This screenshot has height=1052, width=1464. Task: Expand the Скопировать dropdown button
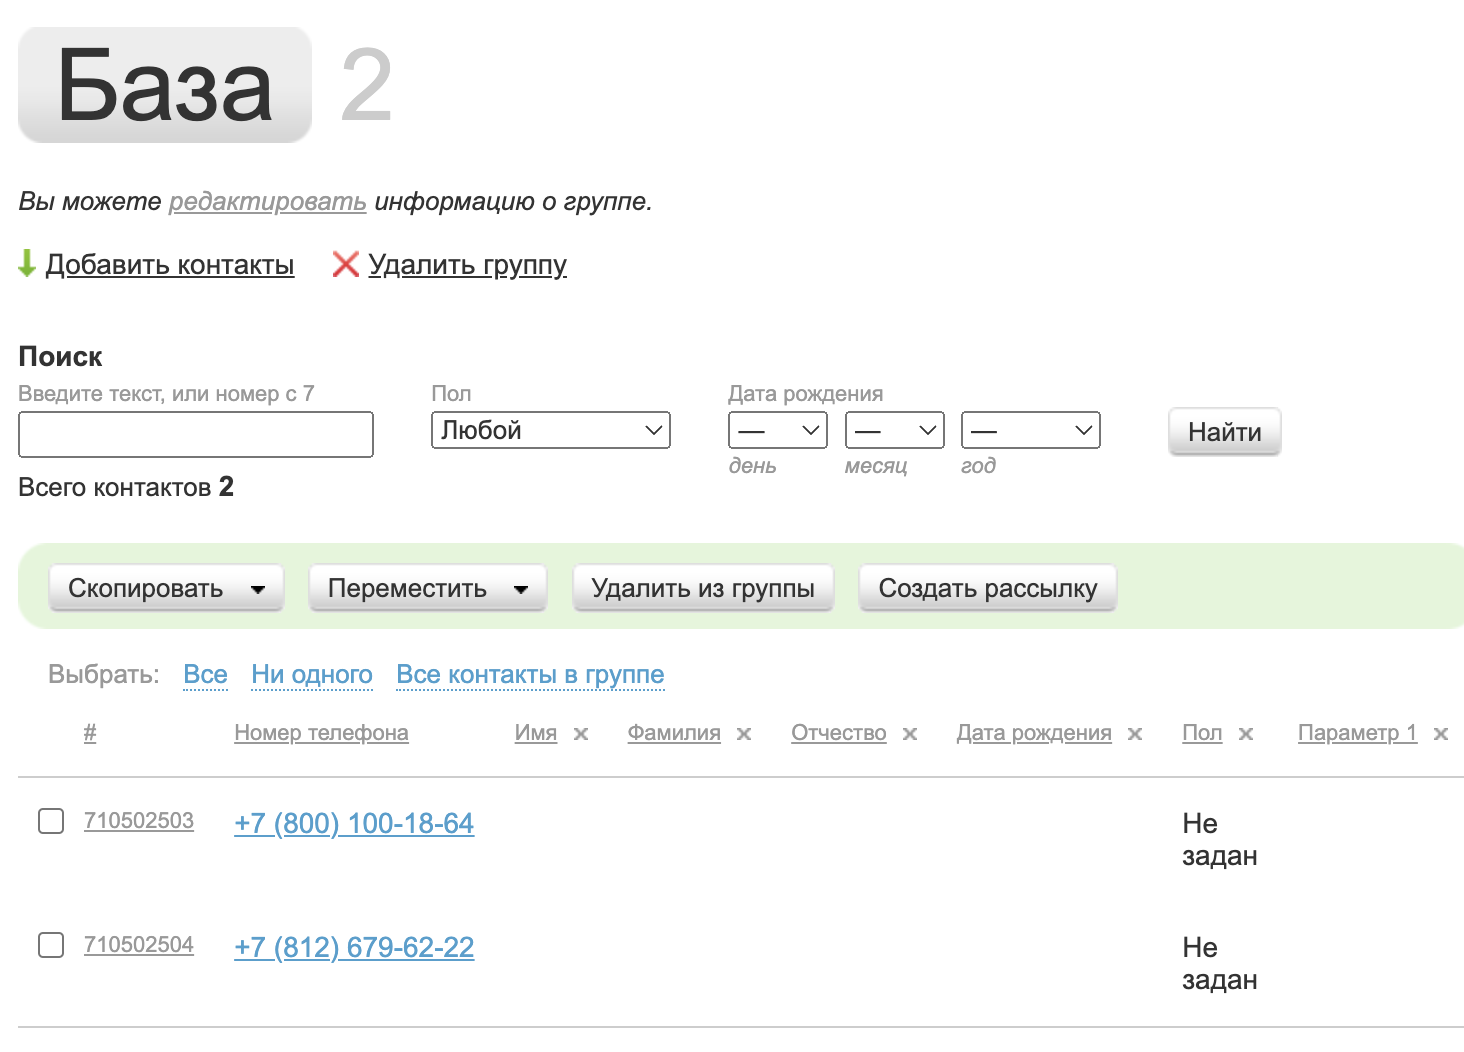pyautogui.click(x=166, y=588)
